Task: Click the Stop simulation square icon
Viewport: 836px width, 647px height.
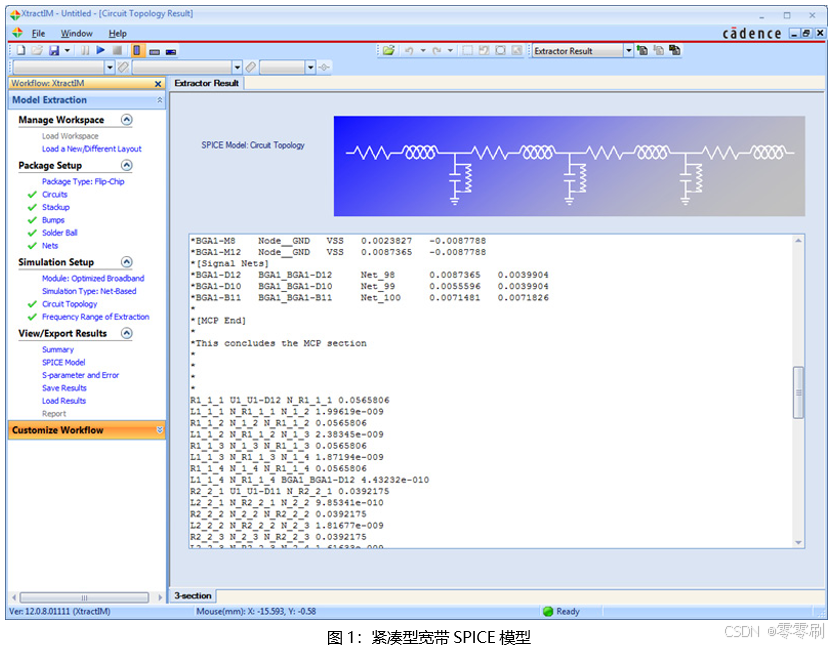Action: click(117, 51)
